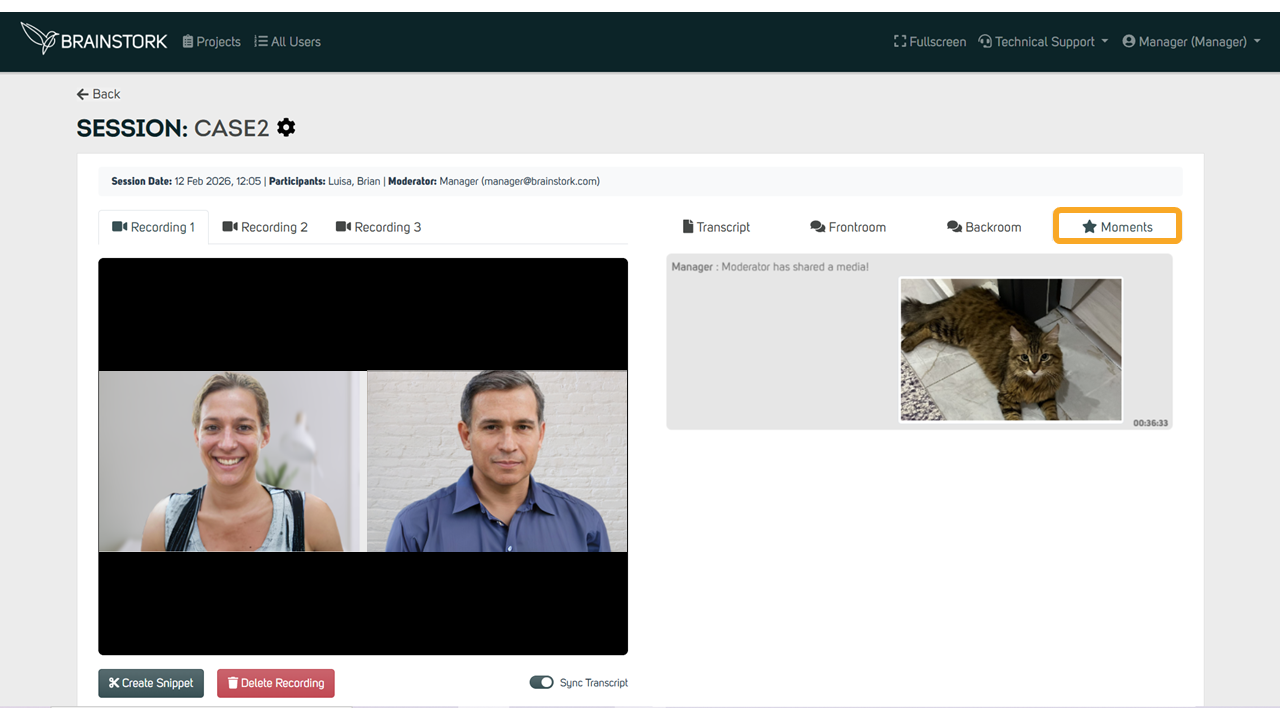The height and width of the screenshot is (720, 1280).
Task: Toggle the Sync Transcript switch
Action: (541, 682)
